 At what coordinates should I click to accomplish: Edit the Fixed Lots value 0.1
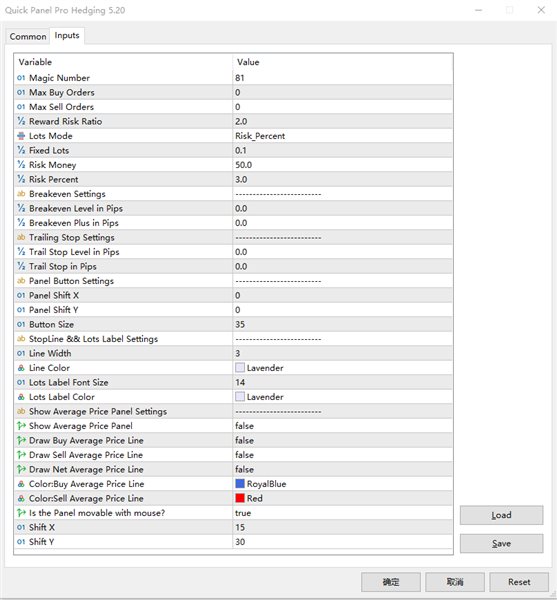342,150
